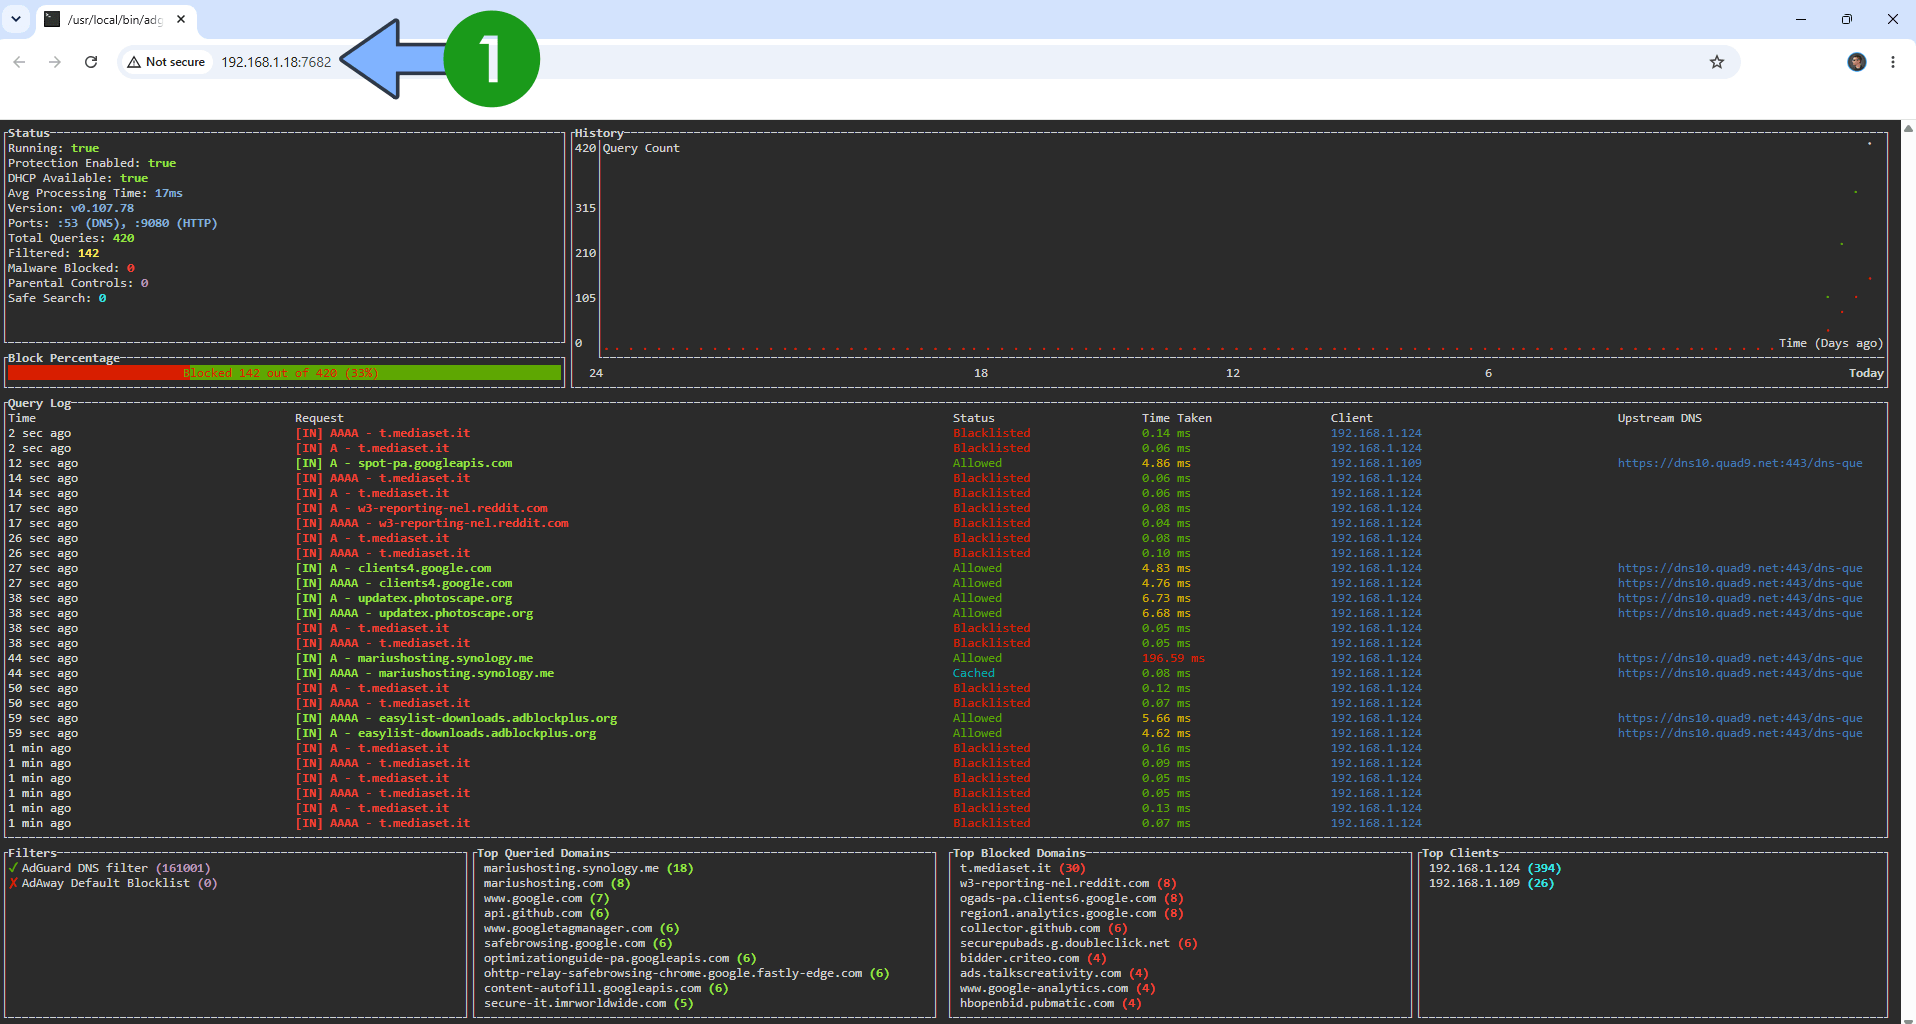Click the Today label on History axis
Screen dimensions: 1916x1024
pos(1866,373)
